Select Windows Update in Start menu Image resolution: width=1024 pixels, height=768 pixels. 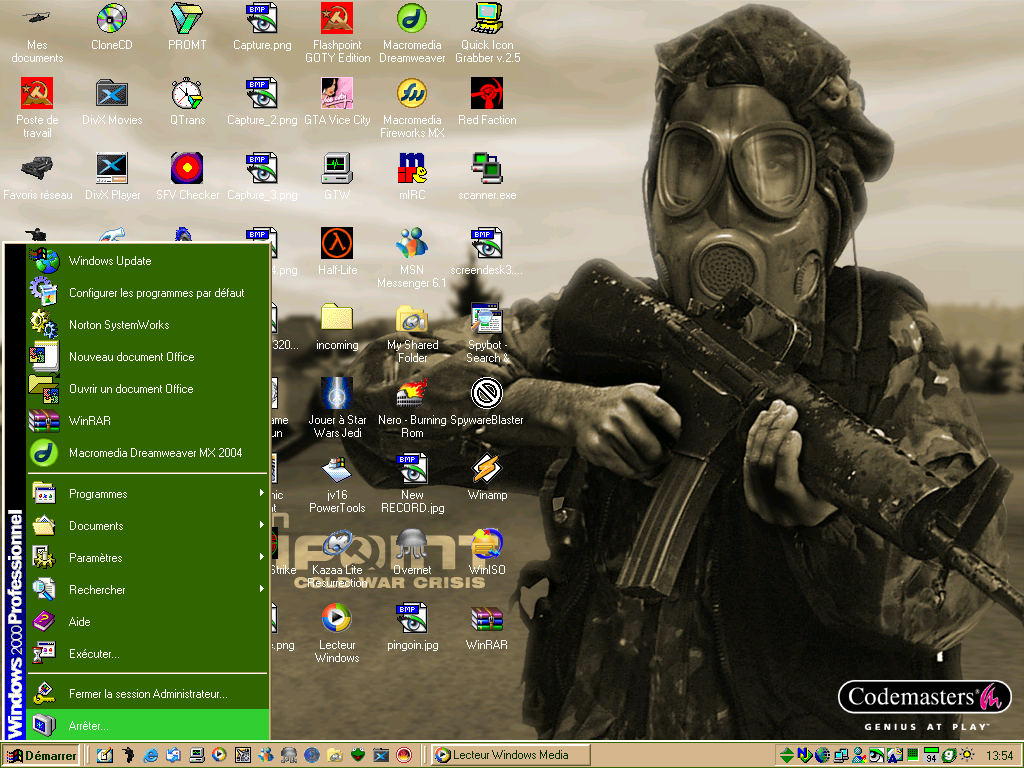tap(148, 261)
